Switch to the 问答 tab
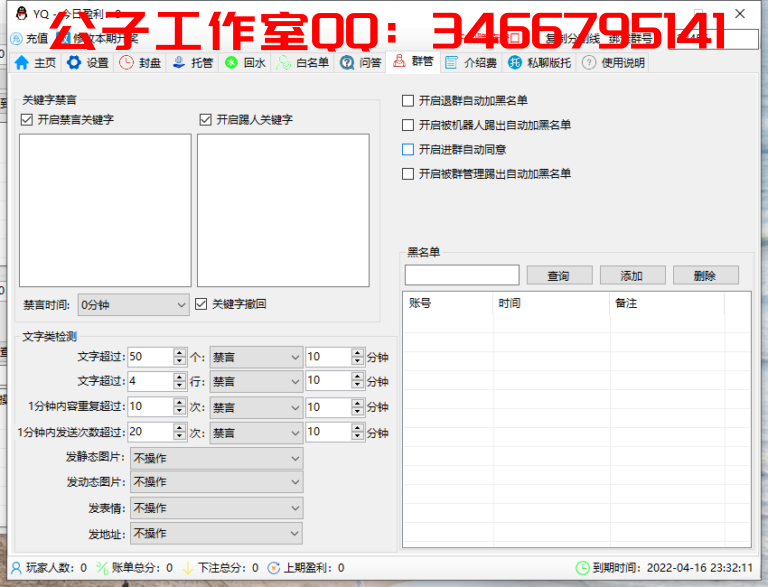This screenshot has width=768, height=587. (360, 63)
